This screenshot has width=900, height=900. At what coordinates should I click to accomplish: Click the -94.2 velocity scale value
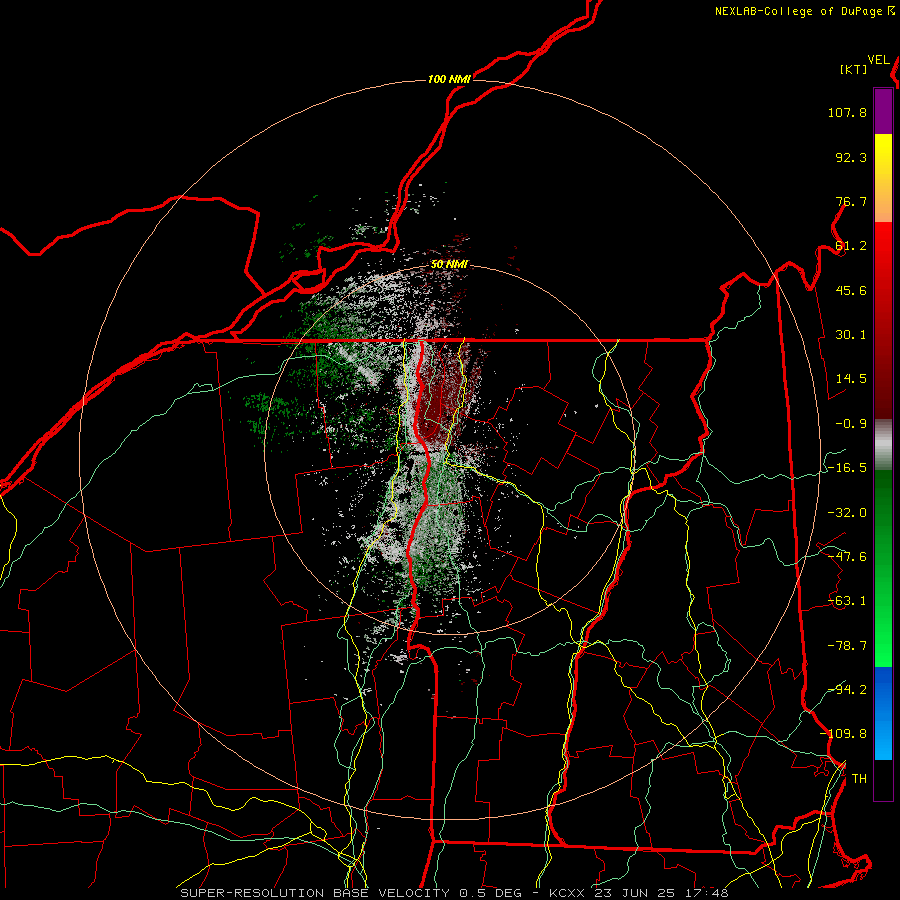[x=847, y=690]
